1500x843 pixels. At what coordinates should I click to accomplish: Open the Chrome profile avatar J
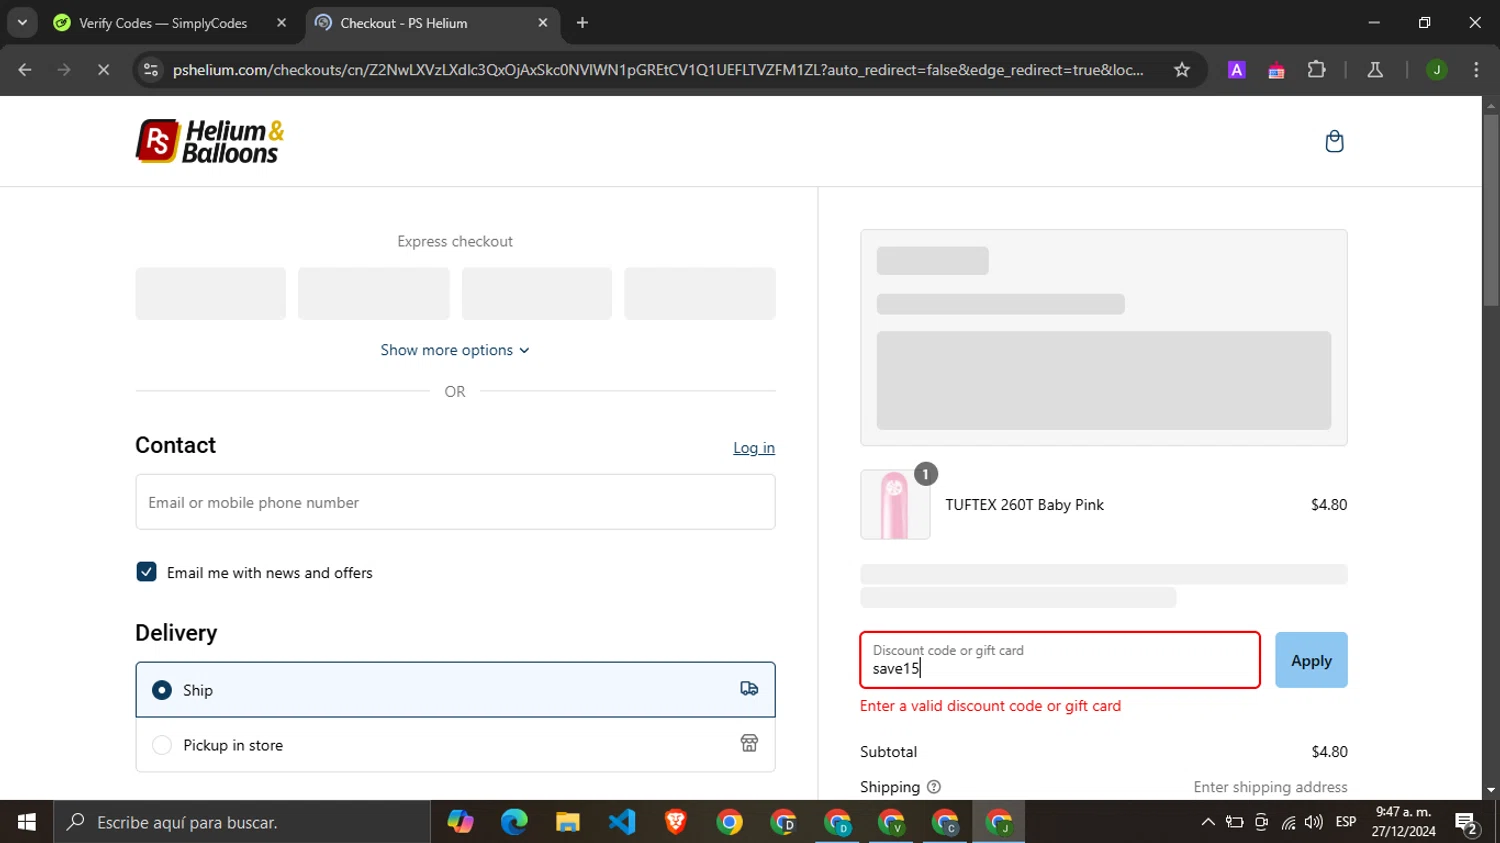point(1436,70)
